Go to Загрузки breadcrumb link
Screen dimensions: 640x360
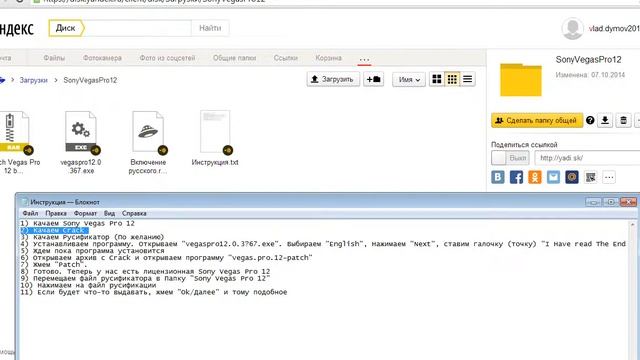(x=33, y=80)
